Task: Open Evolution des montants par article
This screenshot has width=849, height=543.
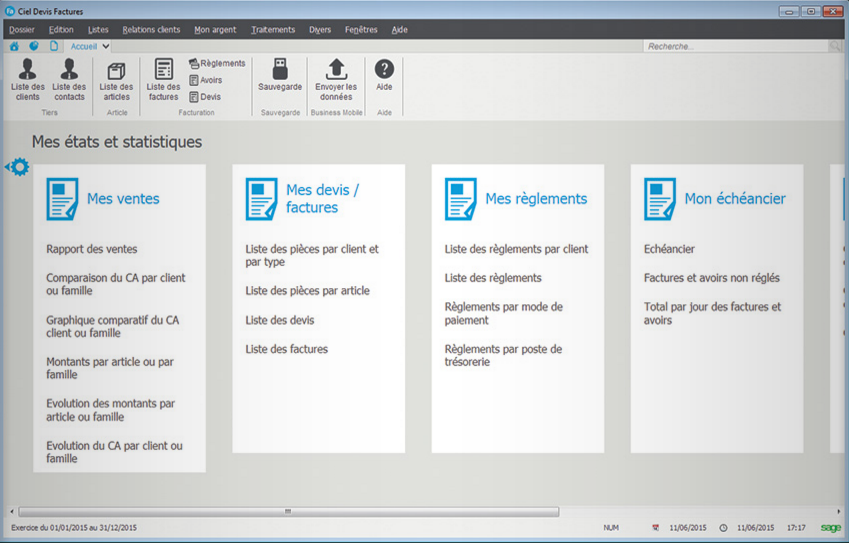Action: coord(110,410)
